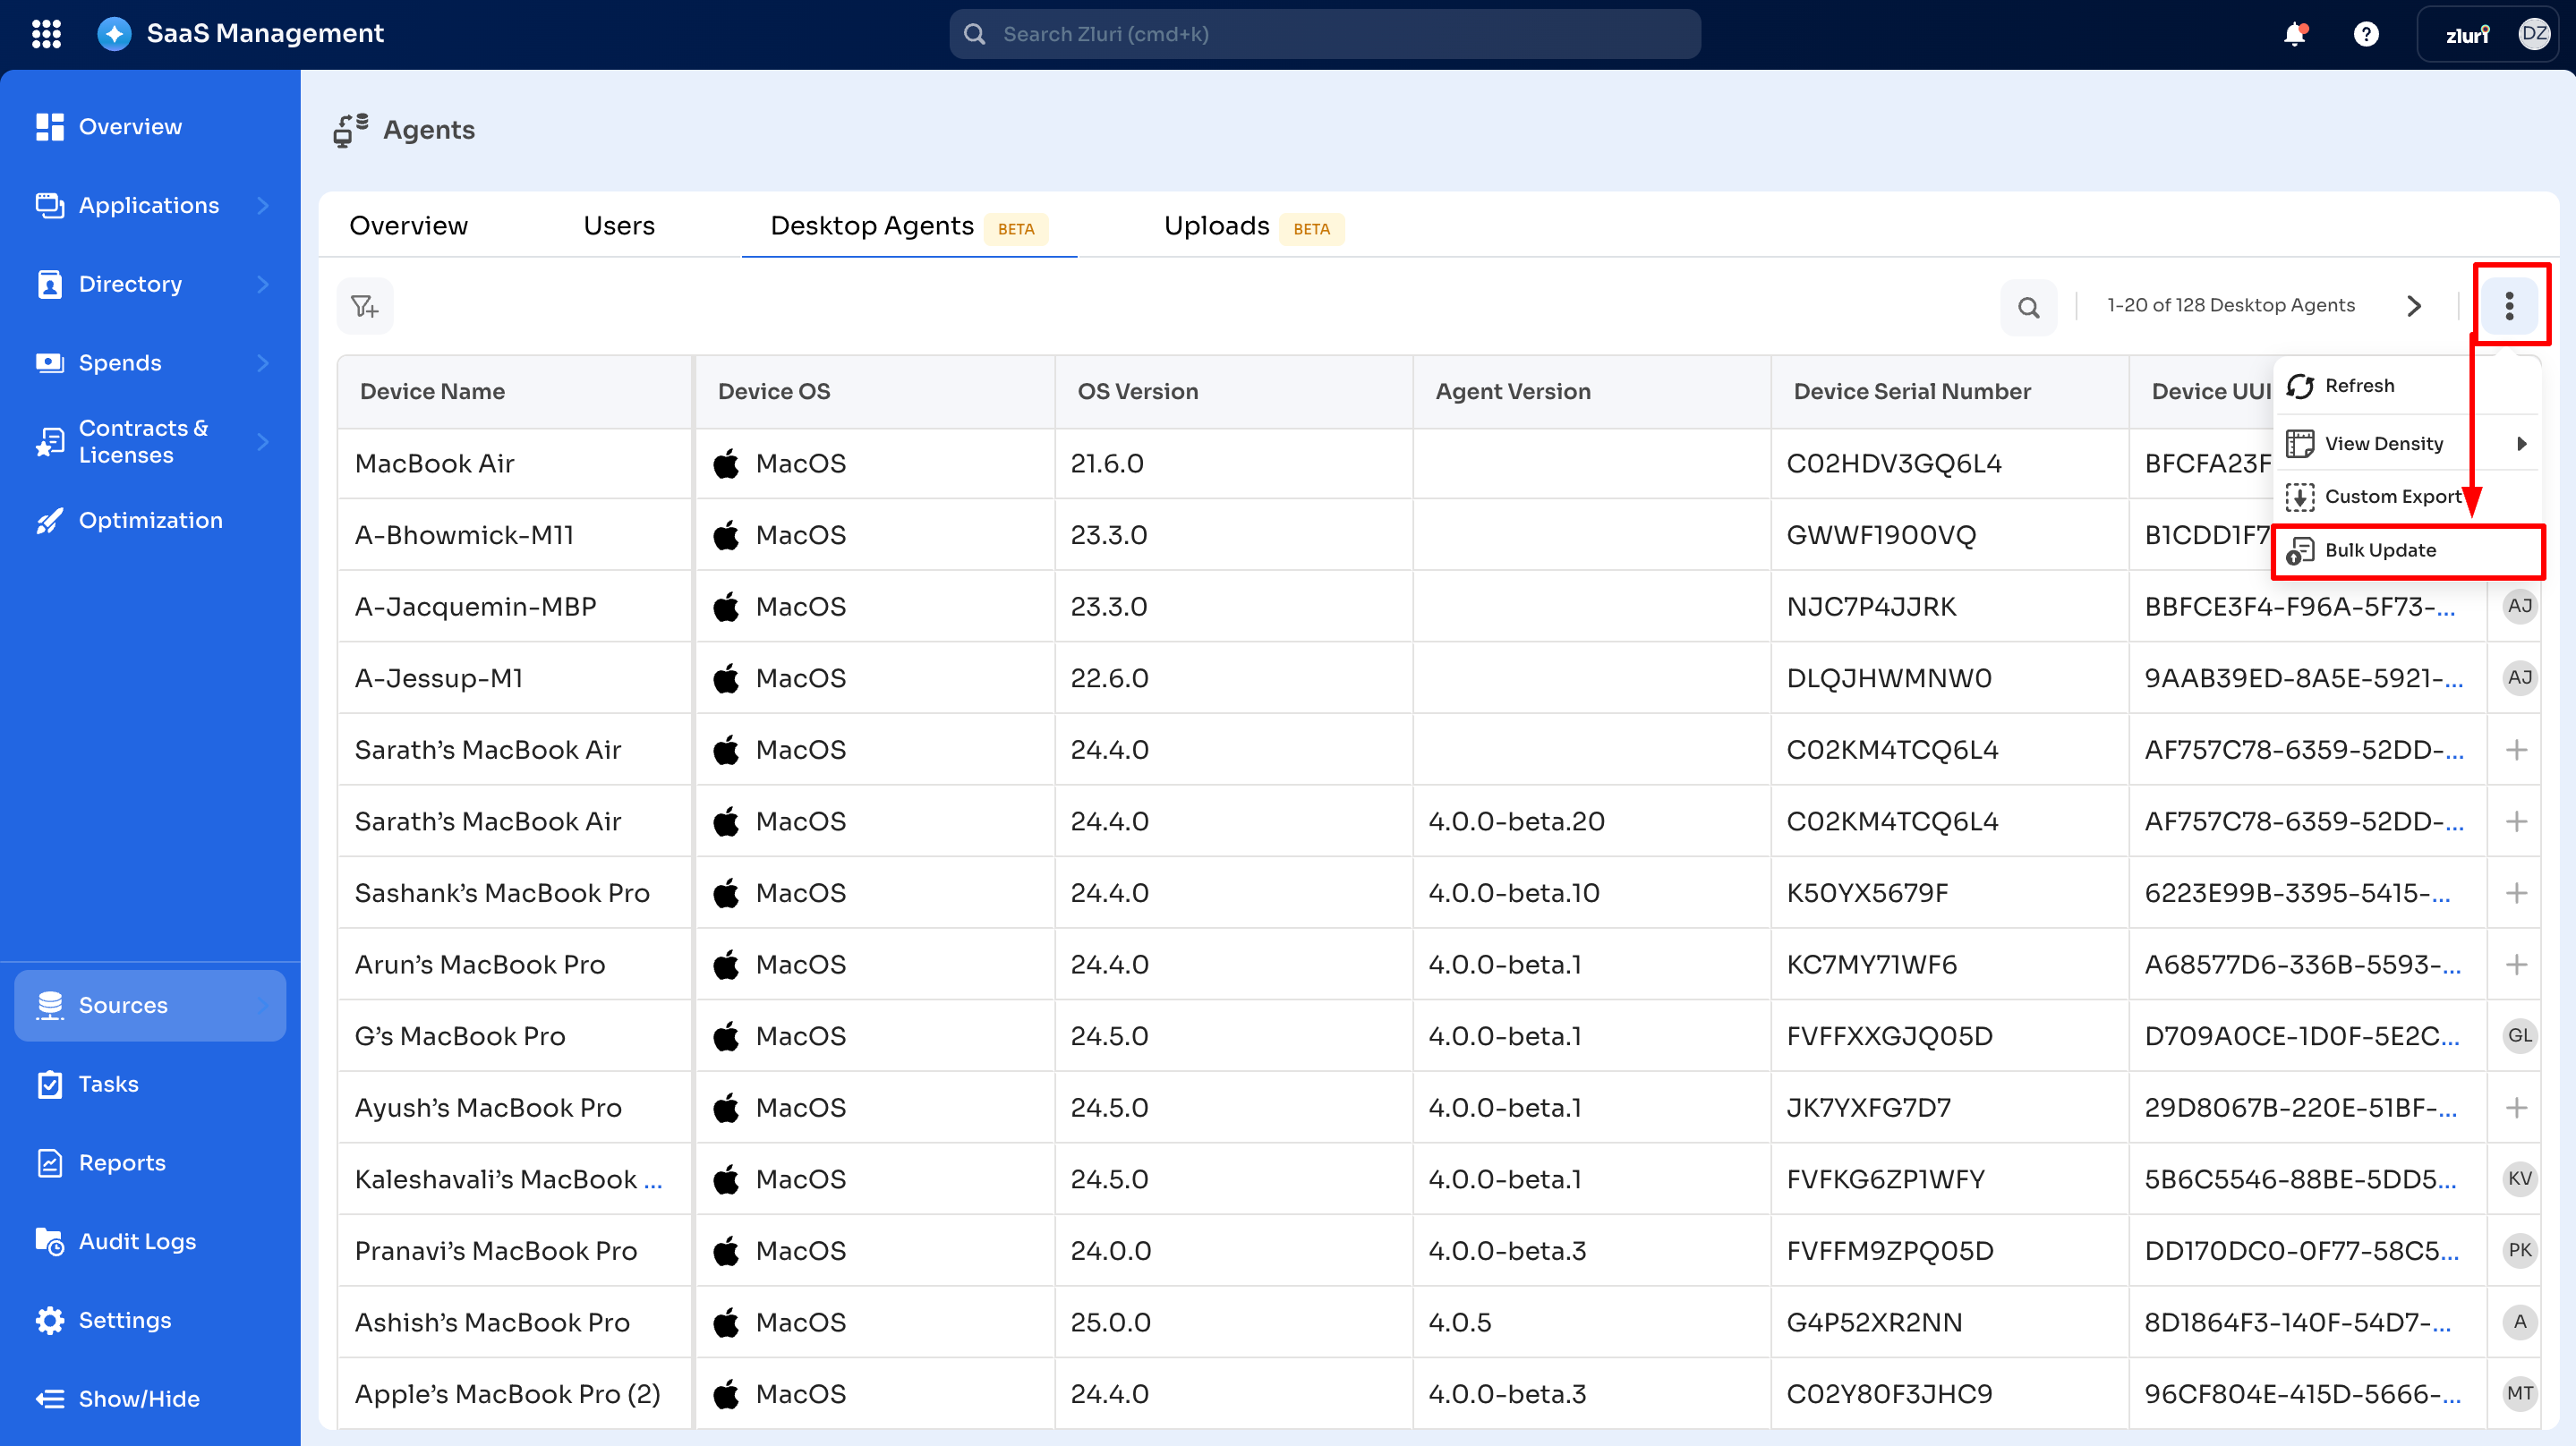
Task: Expand the Applications sidebar menu
Action: 263,205
